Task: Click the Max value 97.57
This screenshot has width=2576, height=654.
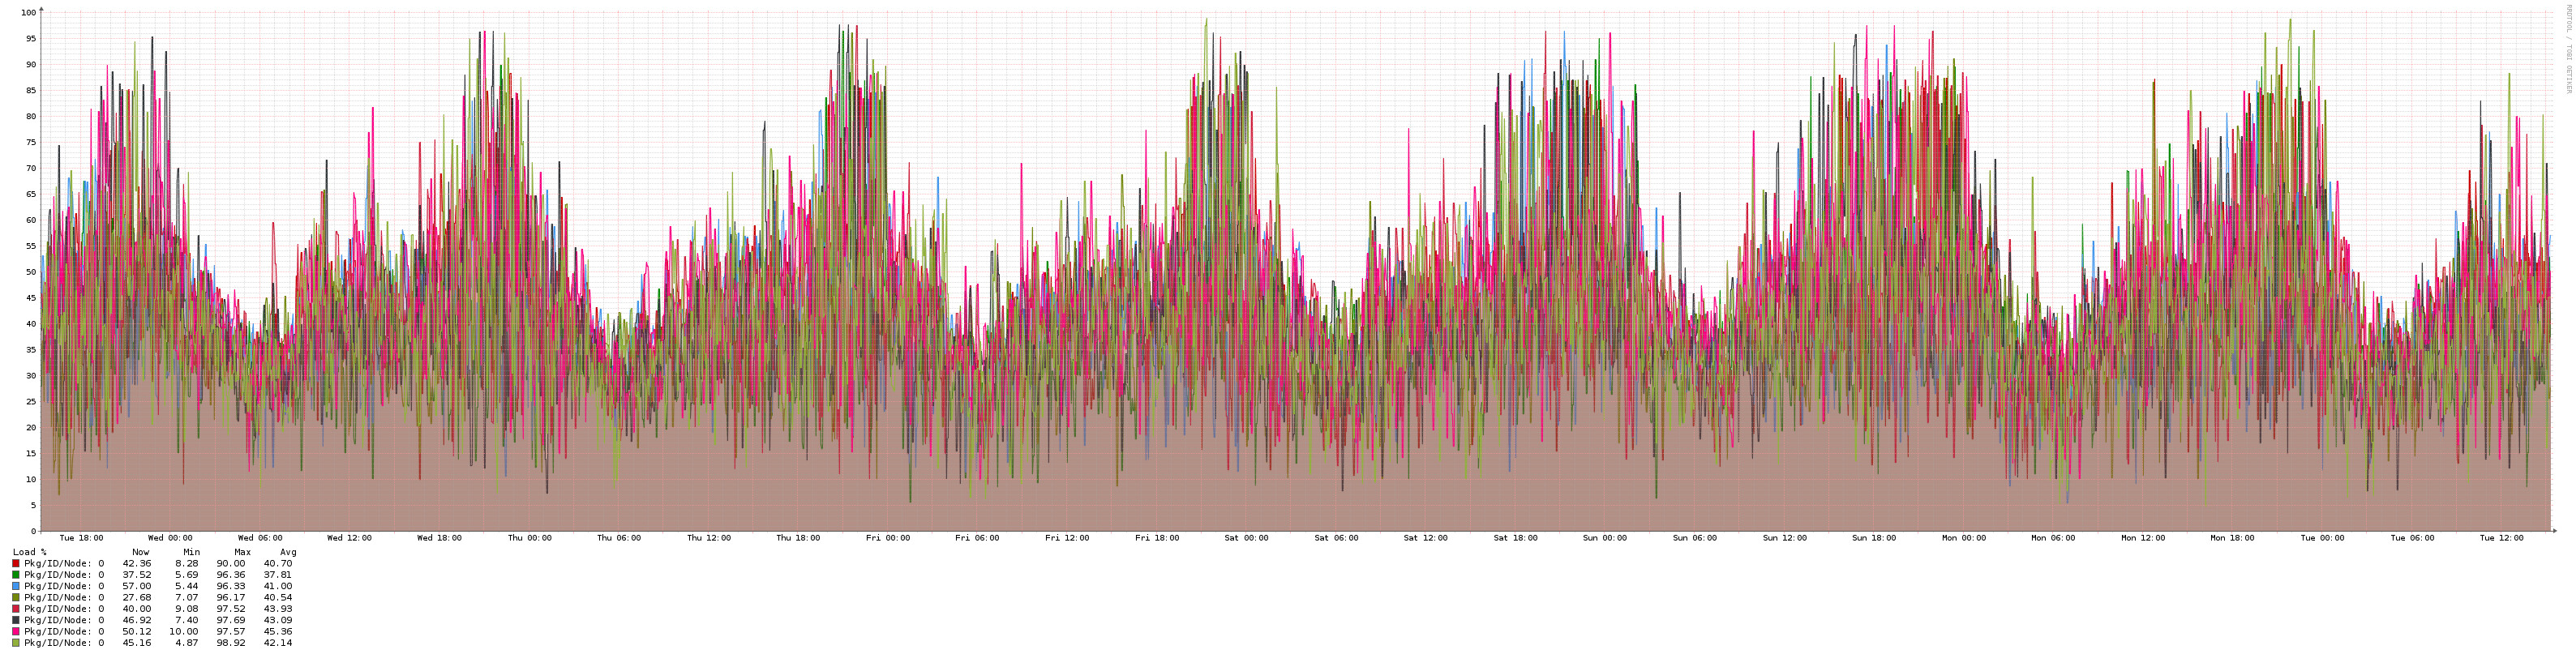Action: click(x=231, y=632)
